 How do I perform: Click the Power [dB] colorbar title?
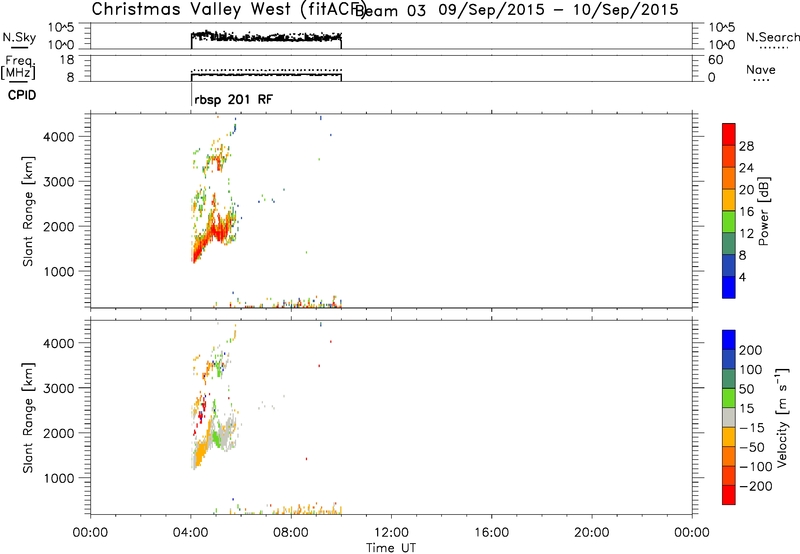764,211
